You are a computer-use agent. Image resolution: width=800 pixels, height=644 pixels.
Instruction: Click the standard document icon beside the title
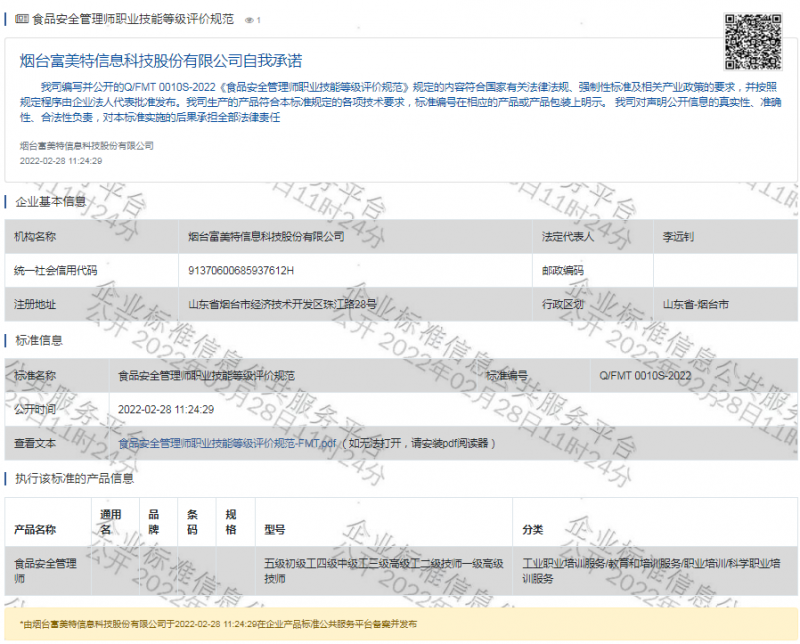pos(21,19)
